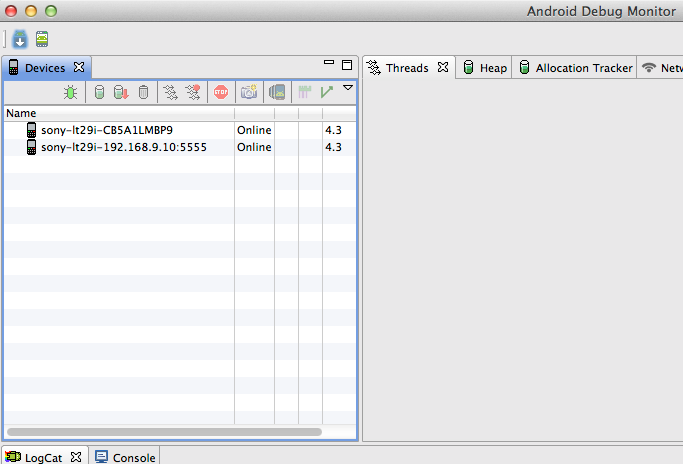Select device sony-lt29i-CB5A1LMBP9
This screenshot has height=464, width=683.
[106, 130]
